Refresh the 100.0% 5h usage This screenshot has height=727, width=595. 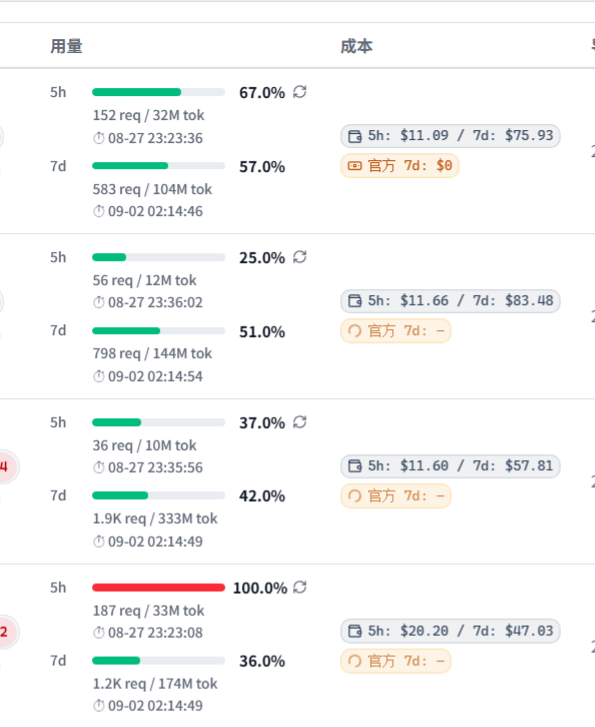click(300, 587)
